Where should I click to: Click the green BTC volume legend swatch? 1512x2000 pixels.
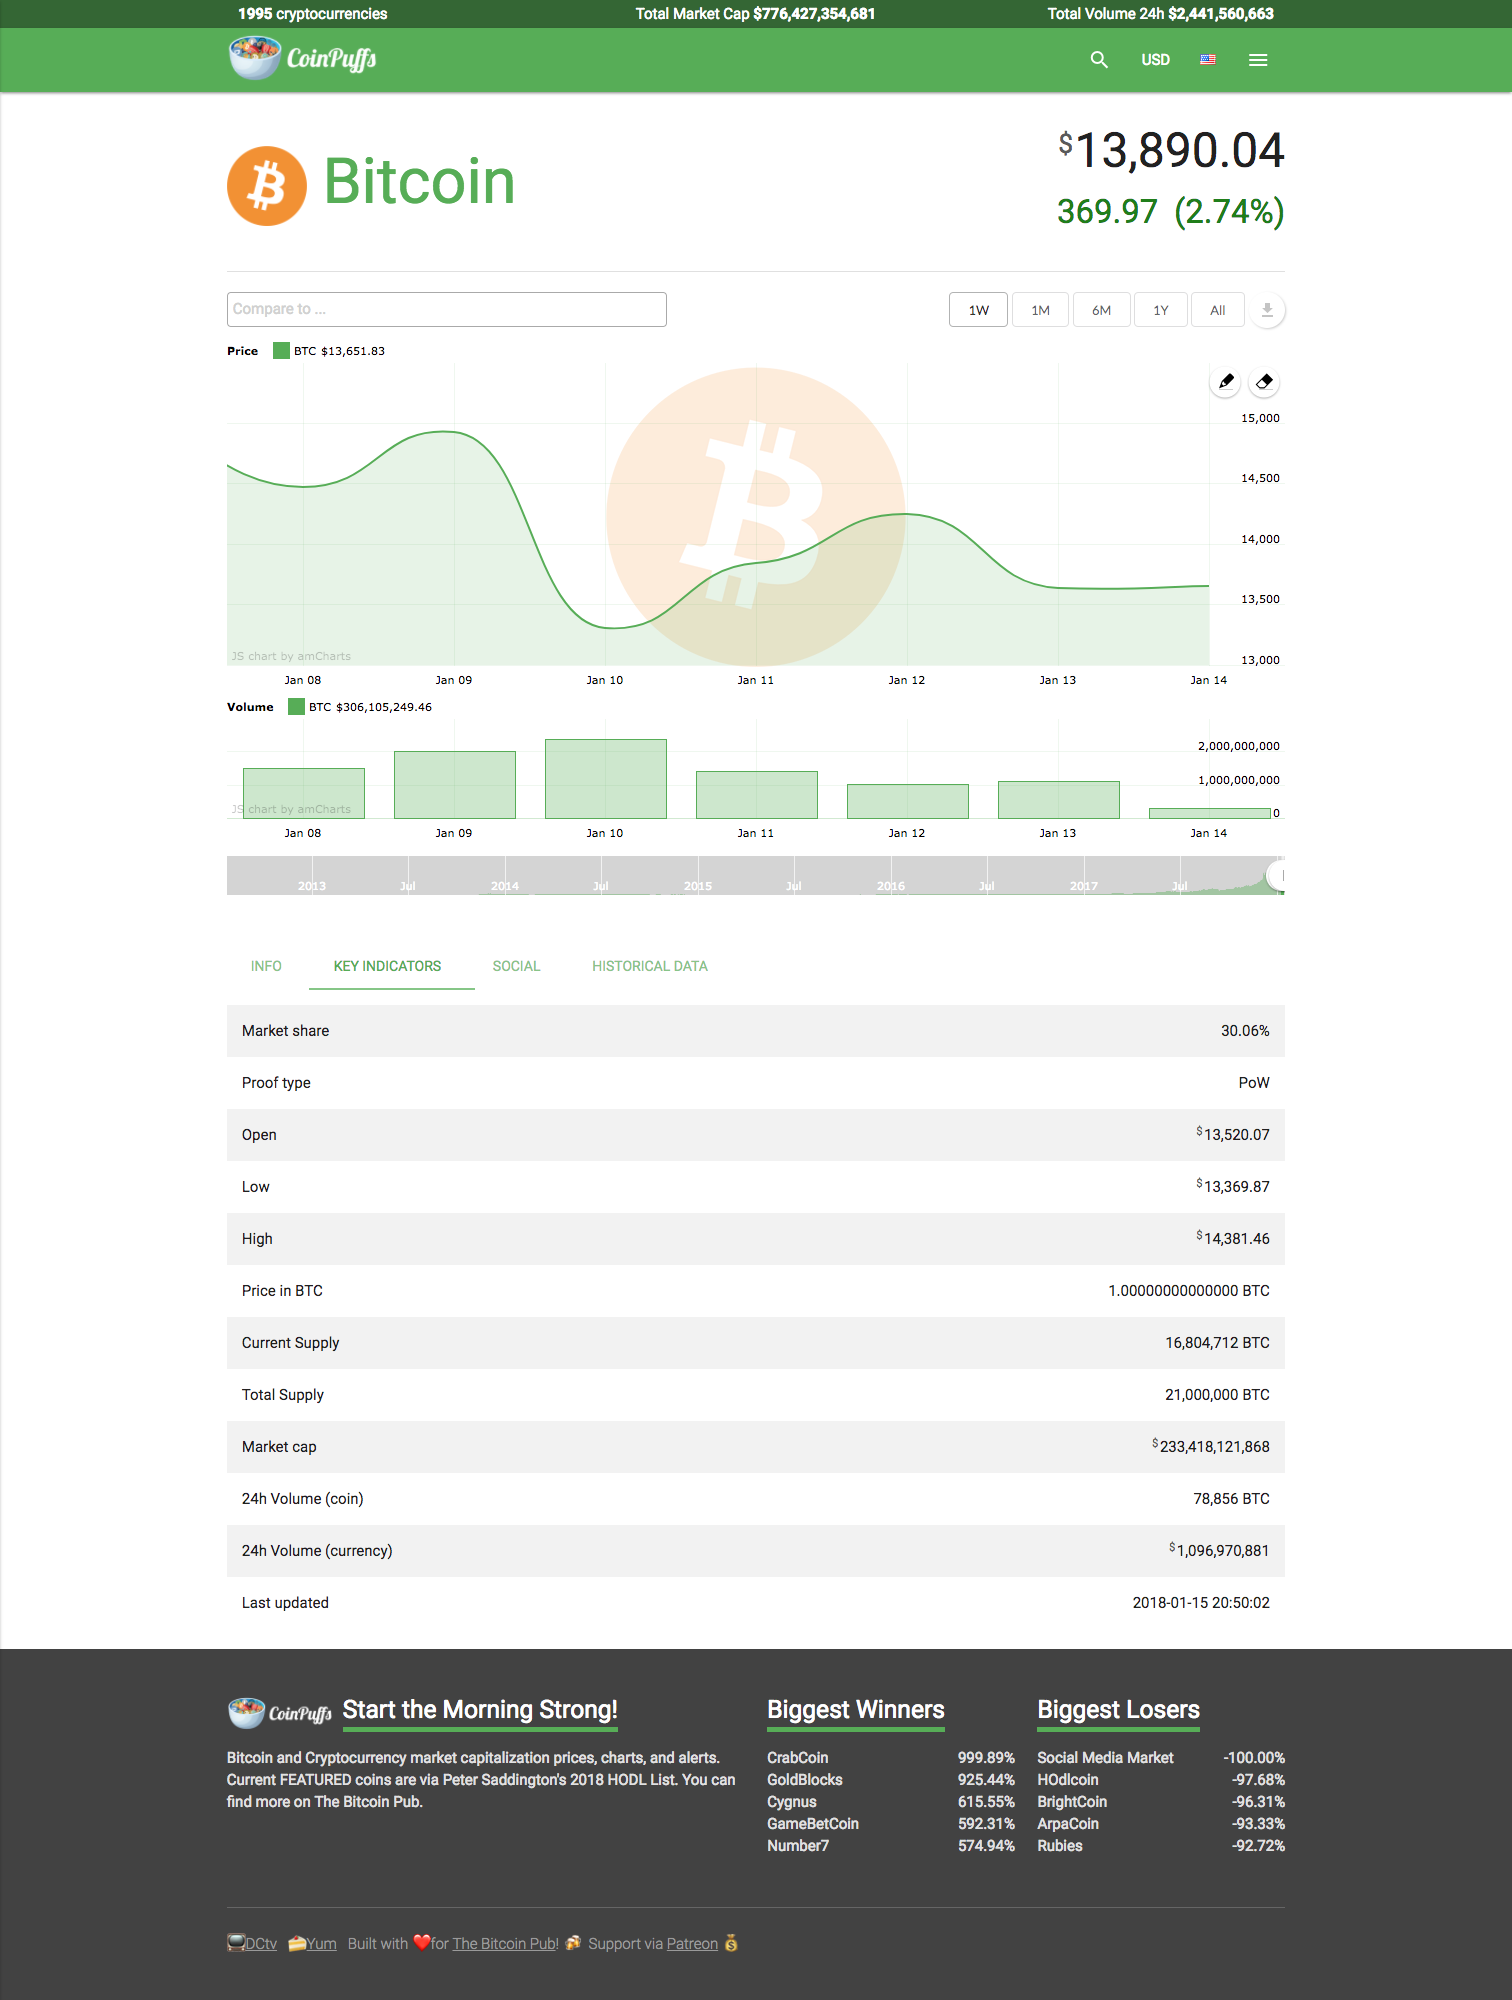(x=296, y=707)
